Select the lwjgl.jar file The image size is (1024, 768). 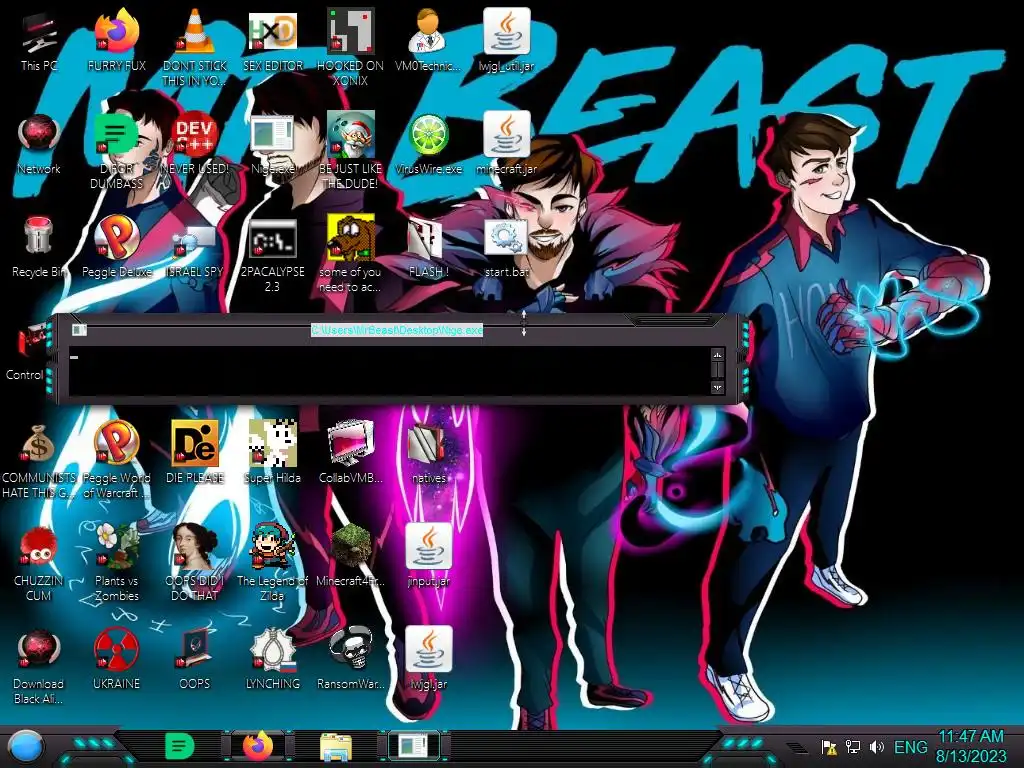(428, 660)
